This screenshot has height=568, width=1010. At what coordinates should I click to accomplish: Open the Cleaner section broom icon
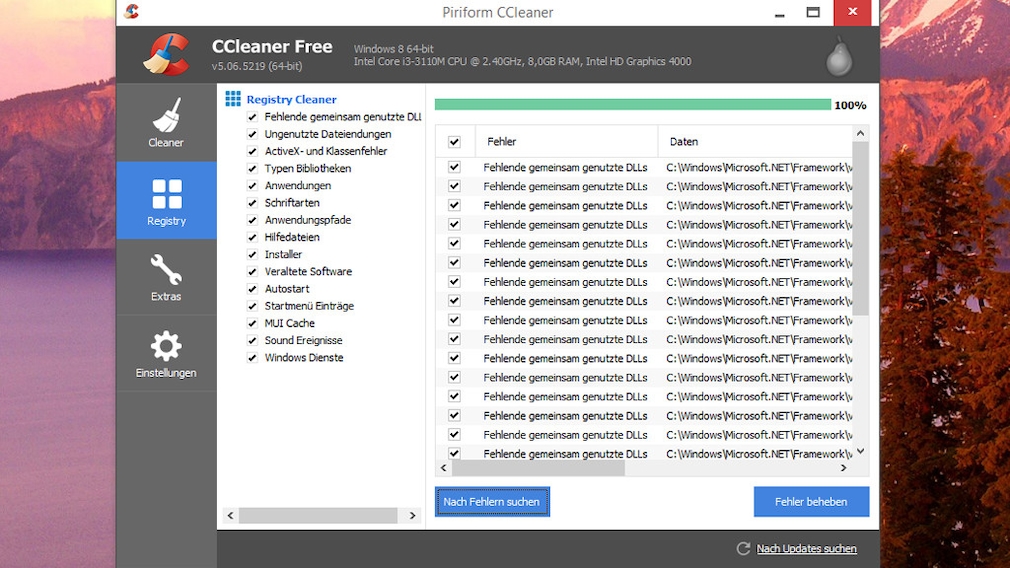tap(166, 116)
